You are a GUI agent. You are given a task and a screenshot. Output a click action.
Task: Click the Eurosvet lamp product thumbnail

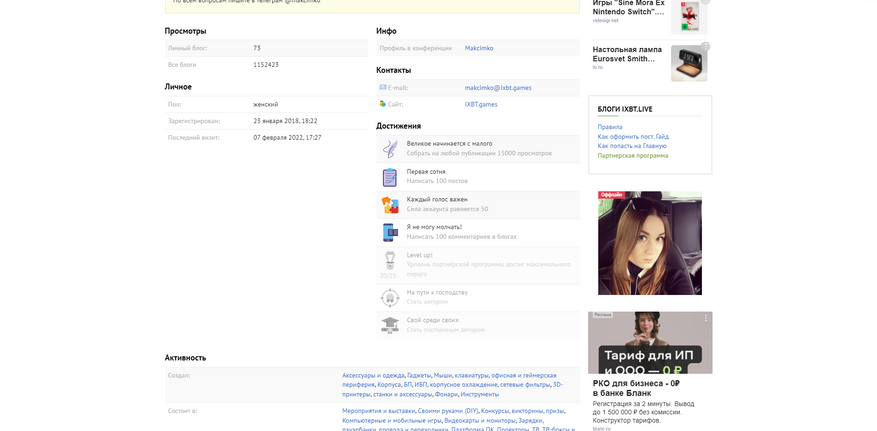689,63
